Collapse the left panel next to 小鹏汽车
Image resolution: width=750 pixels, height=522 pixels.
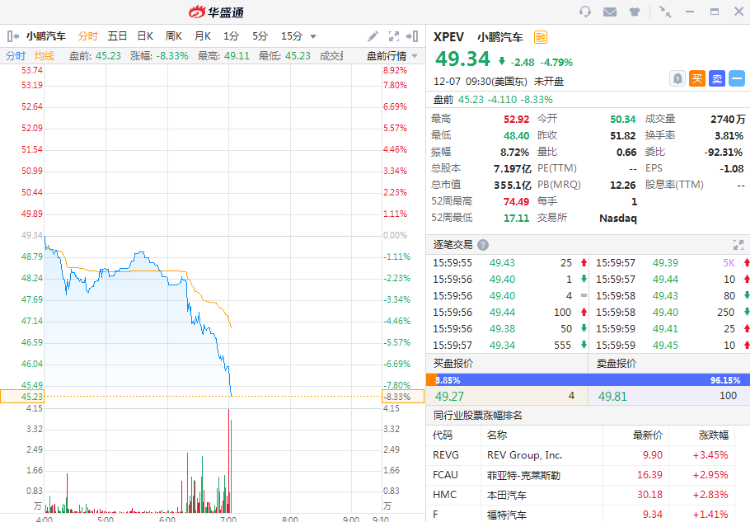(x=13, y=36)
